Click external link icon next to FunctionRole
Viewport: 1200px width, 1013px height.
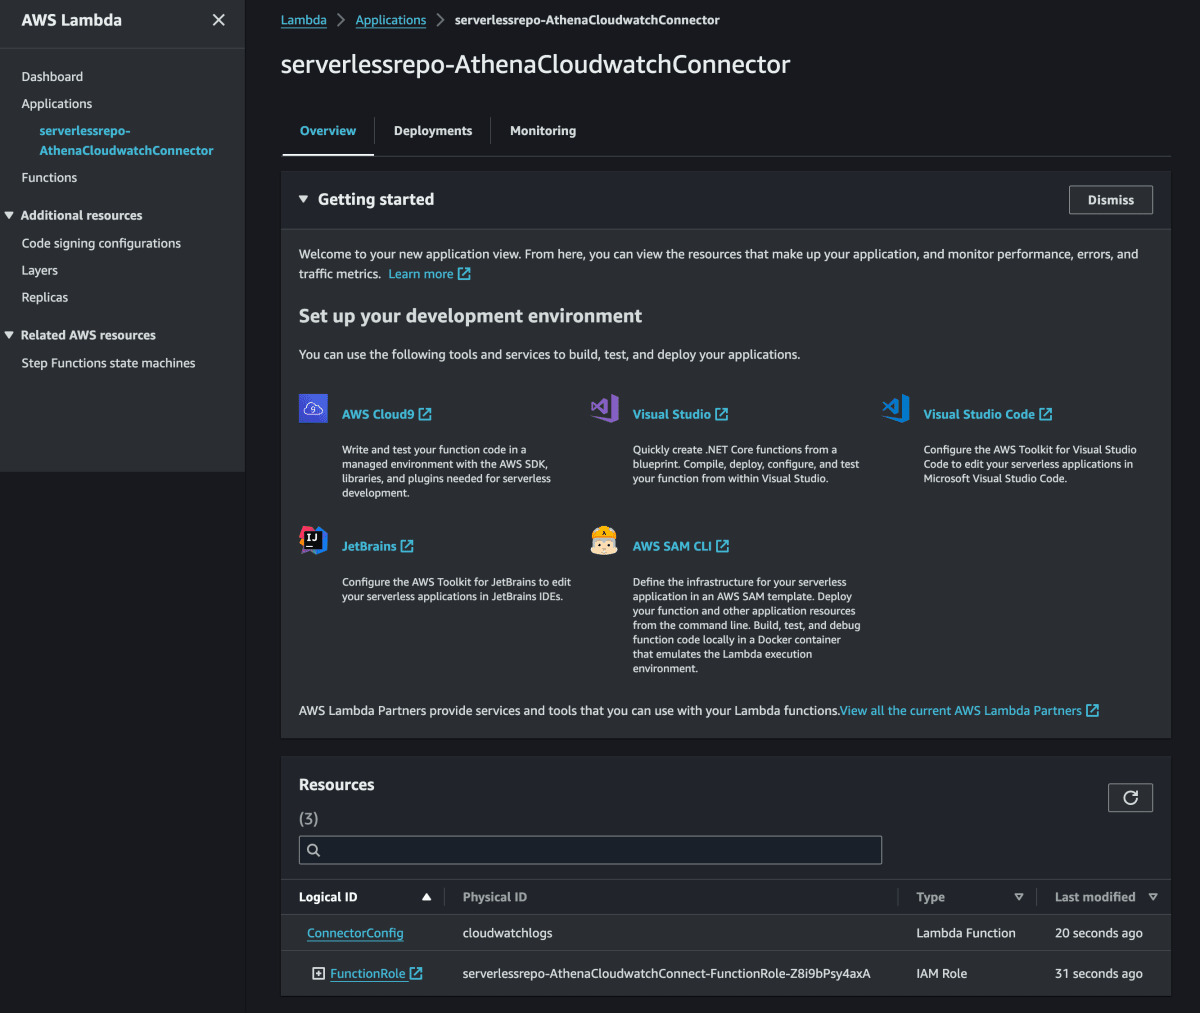[416, 974]
